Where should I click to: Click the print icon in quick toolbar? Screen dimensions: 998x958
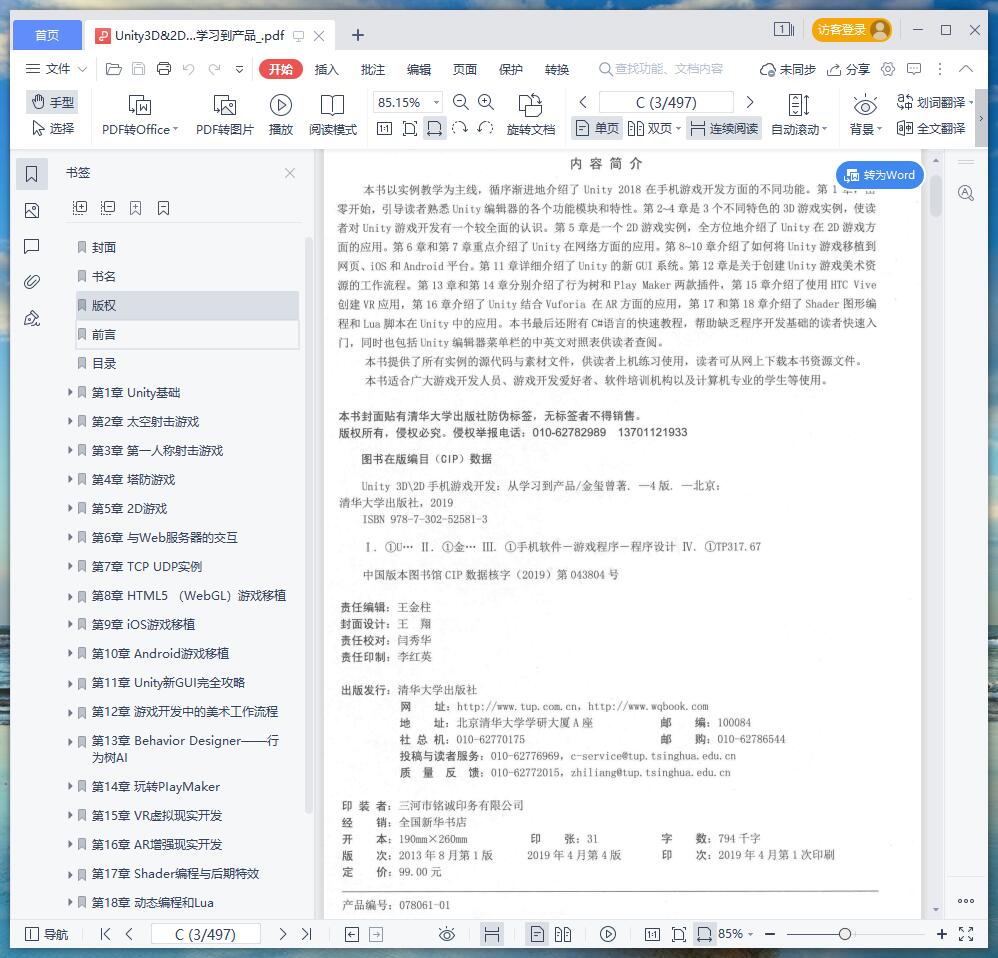[164, 69]
